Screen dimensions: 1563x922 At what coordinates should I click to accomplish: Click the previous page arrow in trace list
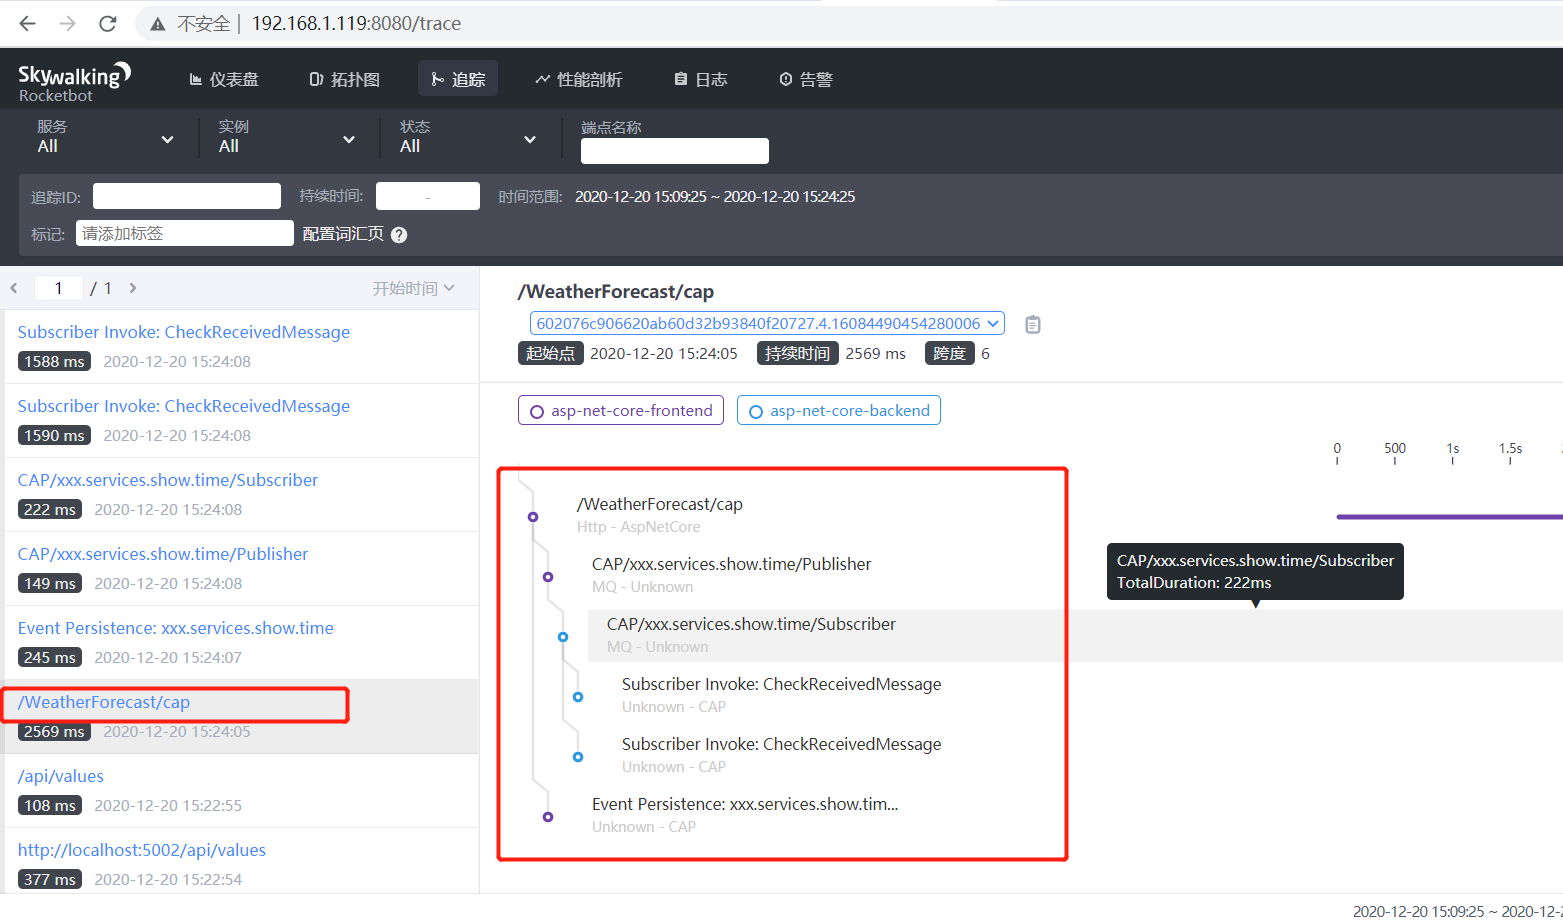click(x=14, y=288)
